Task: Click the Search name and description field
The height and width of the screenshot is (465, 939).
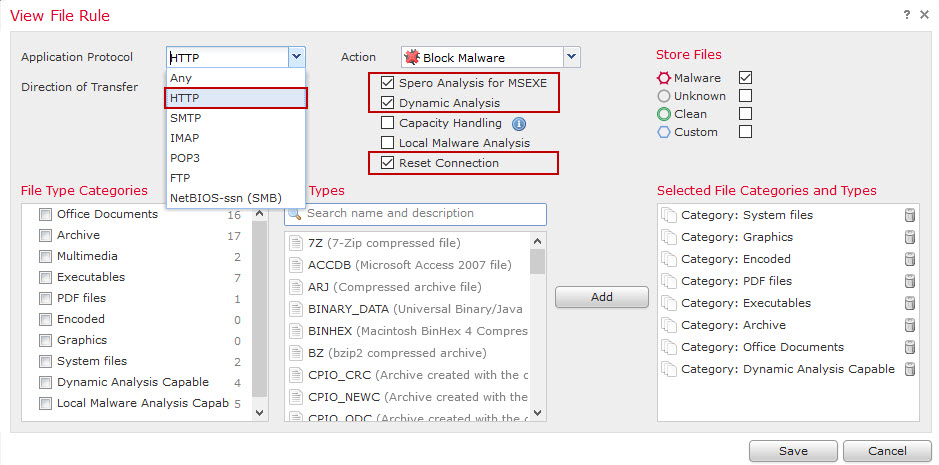Action: [x=416, y=214]
